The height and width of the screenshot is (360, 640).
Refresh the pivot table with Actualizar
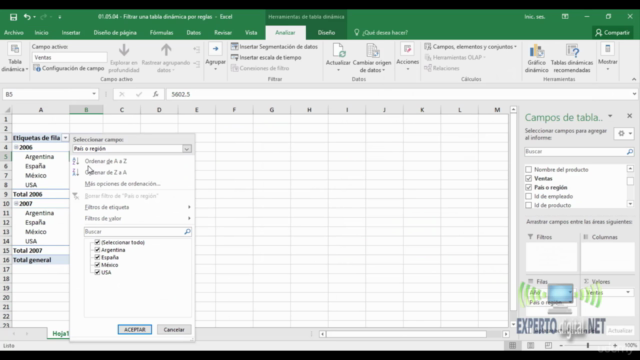[338, 57]
